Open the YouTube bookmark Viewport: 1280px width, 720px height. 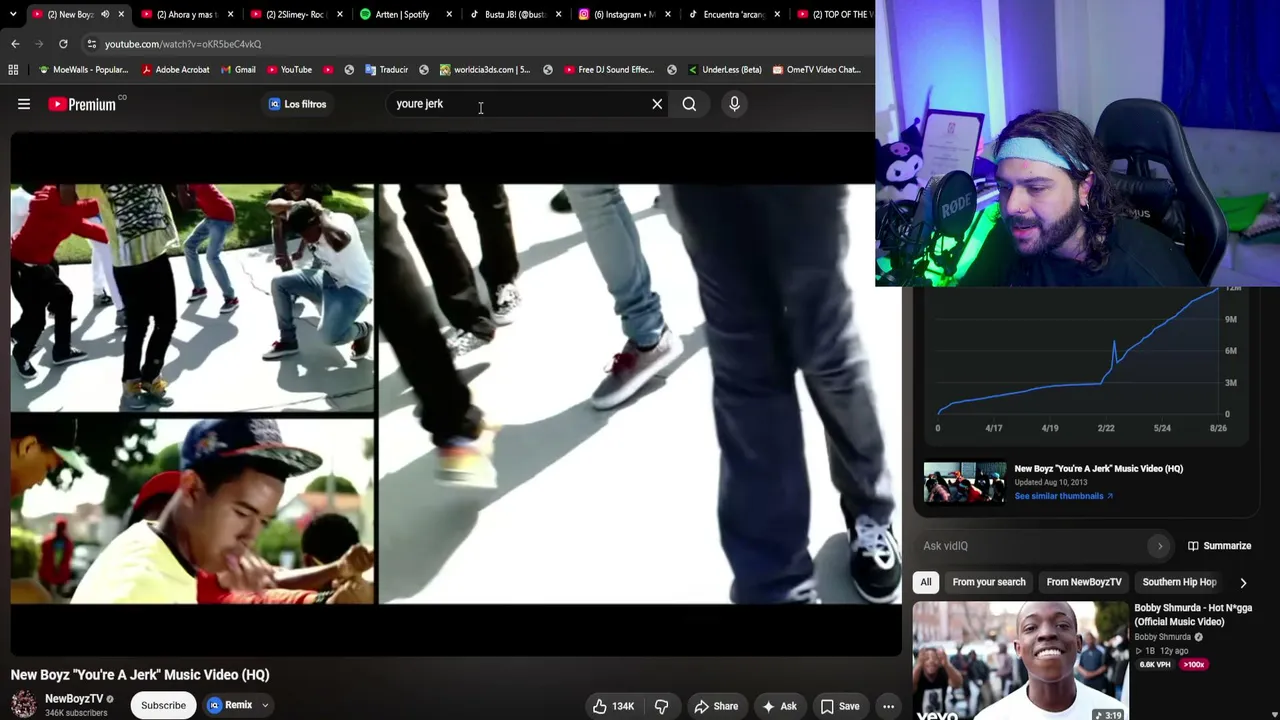[289, 70]
